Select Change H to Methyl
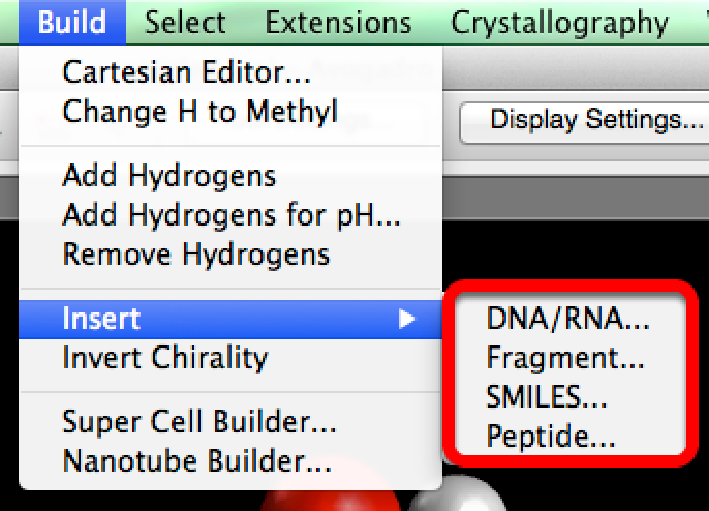Viewport: 709px width, 511px height. pos(200,111)
